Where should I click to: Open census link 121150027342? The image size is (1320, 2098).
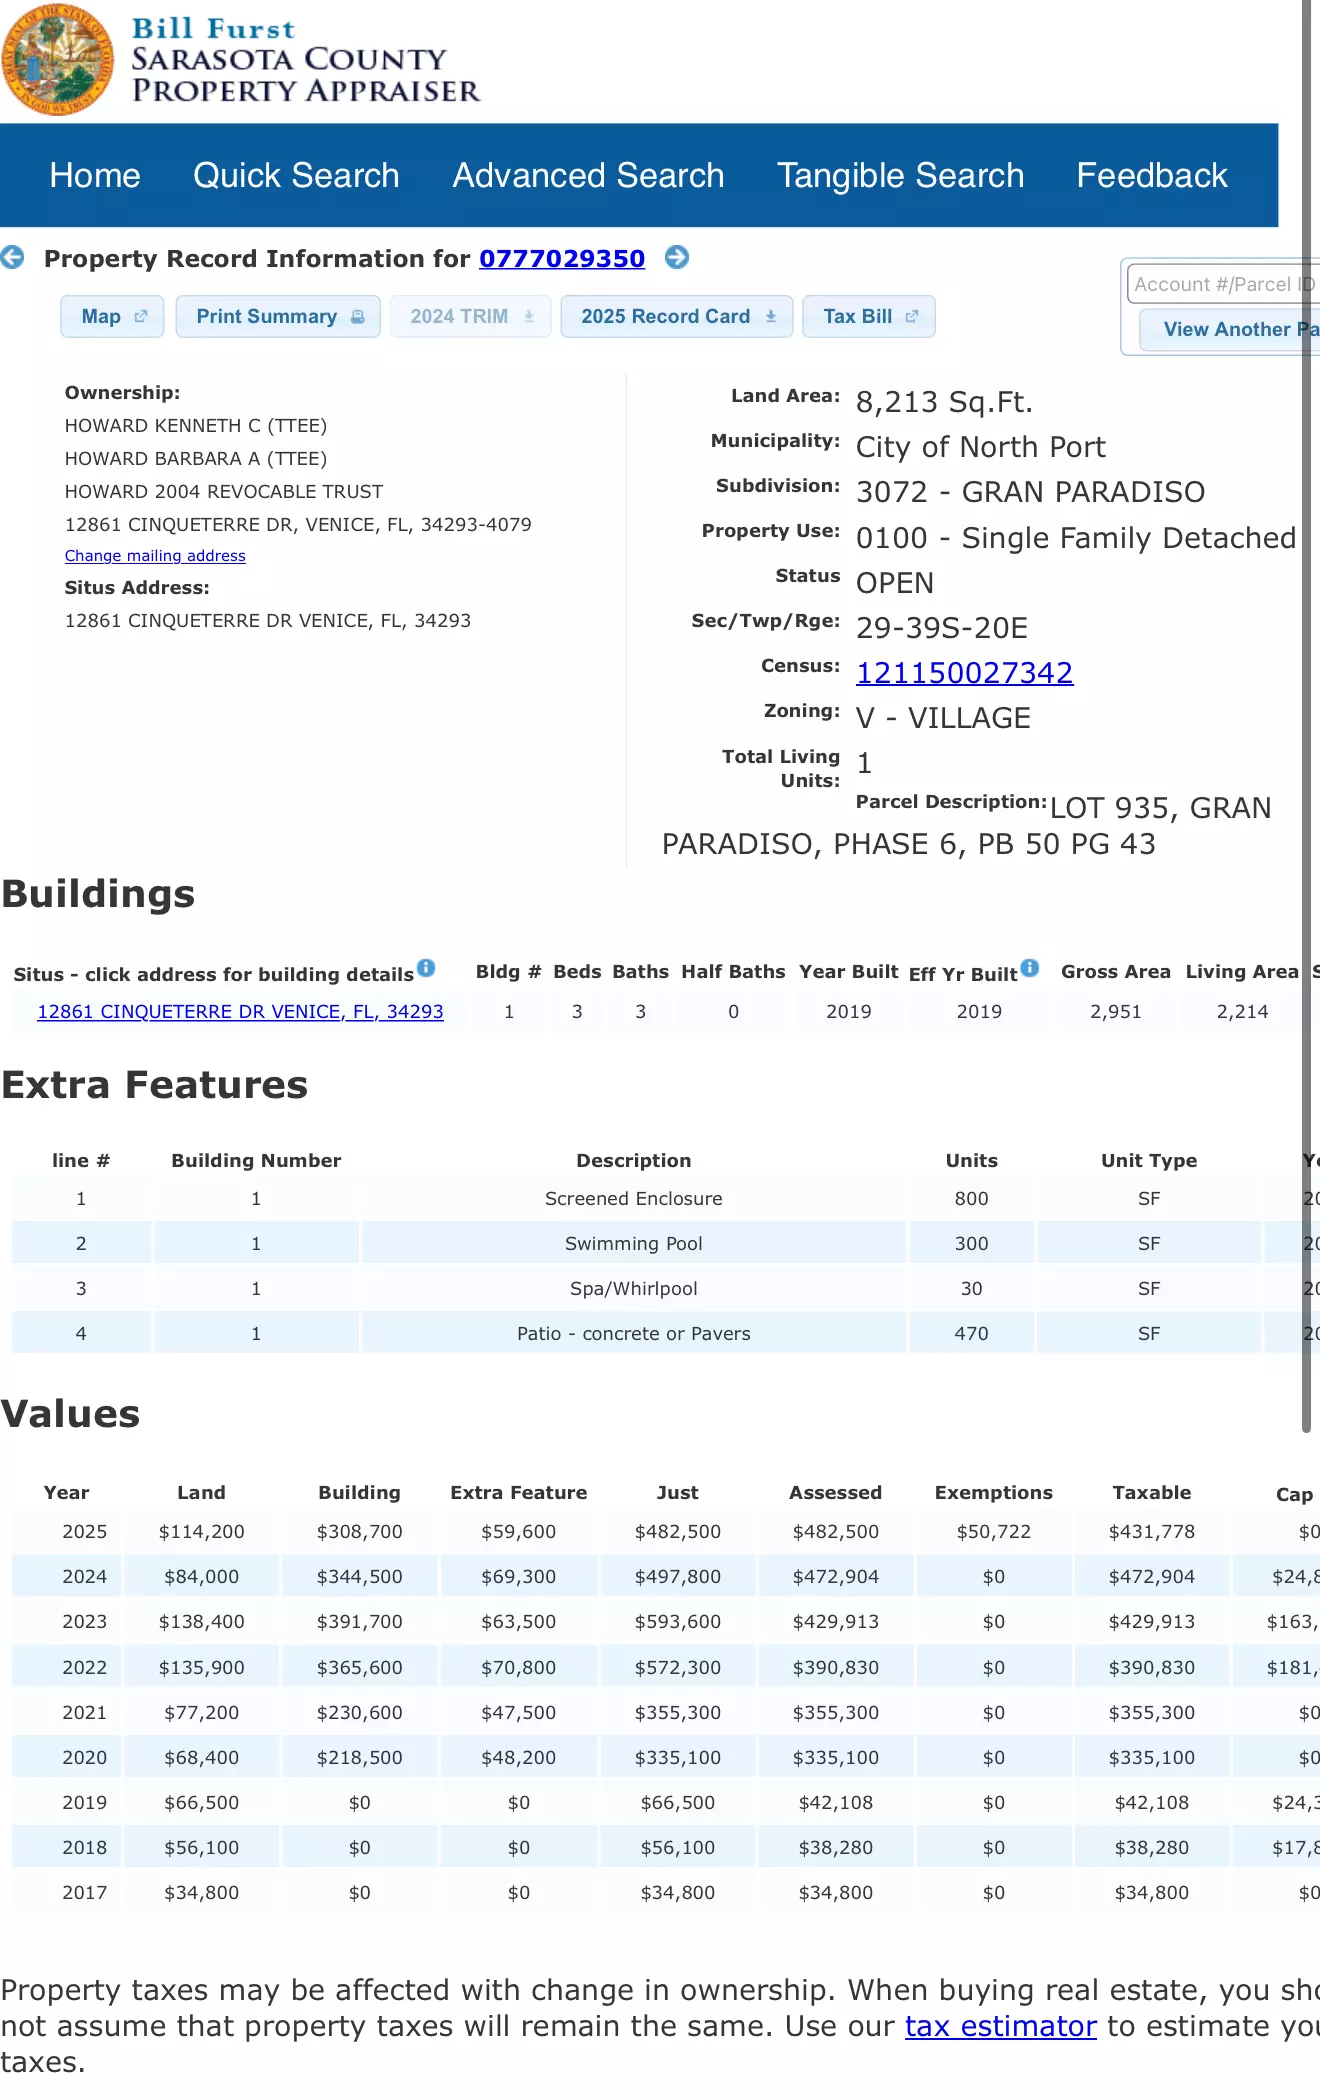click(965, 673)
